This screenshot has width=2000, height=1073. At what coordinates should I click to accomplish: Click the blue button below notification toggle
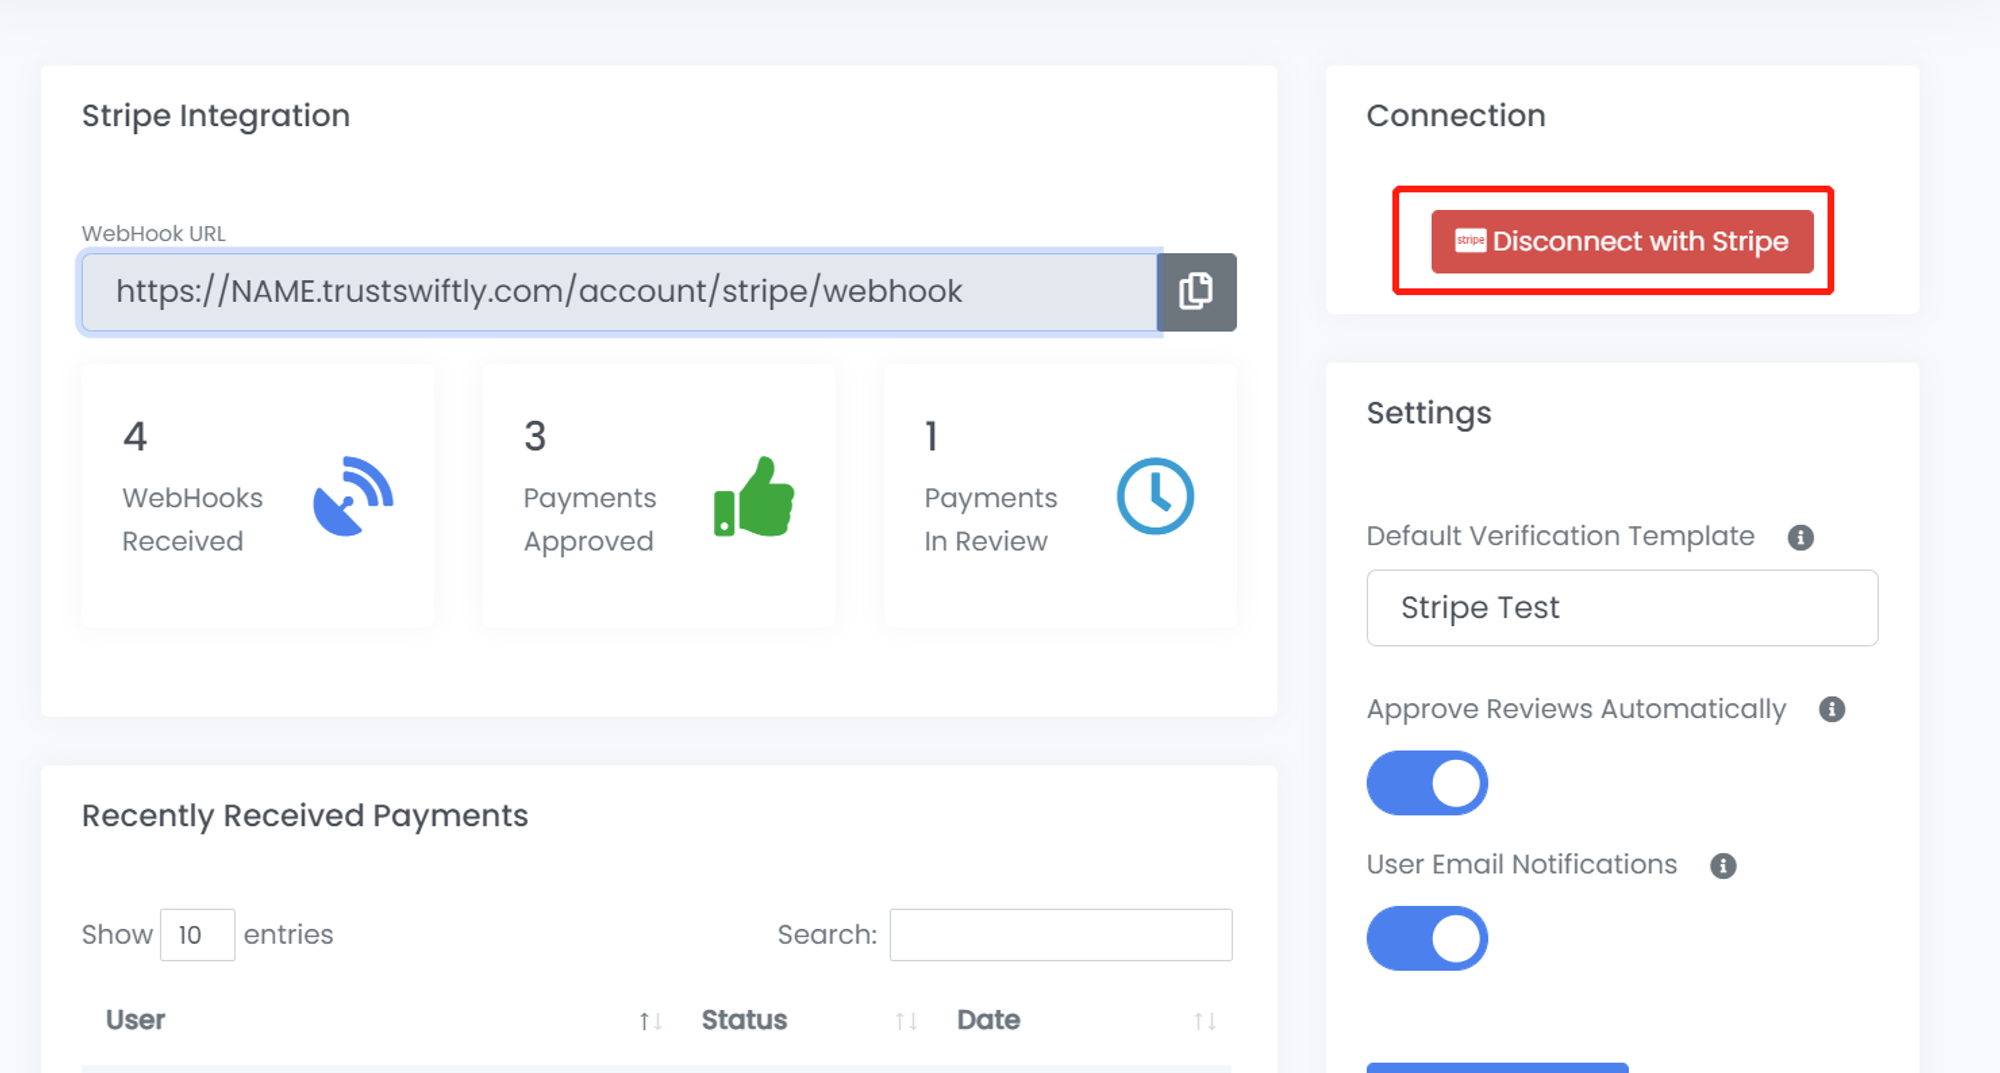[1496, 1067]
